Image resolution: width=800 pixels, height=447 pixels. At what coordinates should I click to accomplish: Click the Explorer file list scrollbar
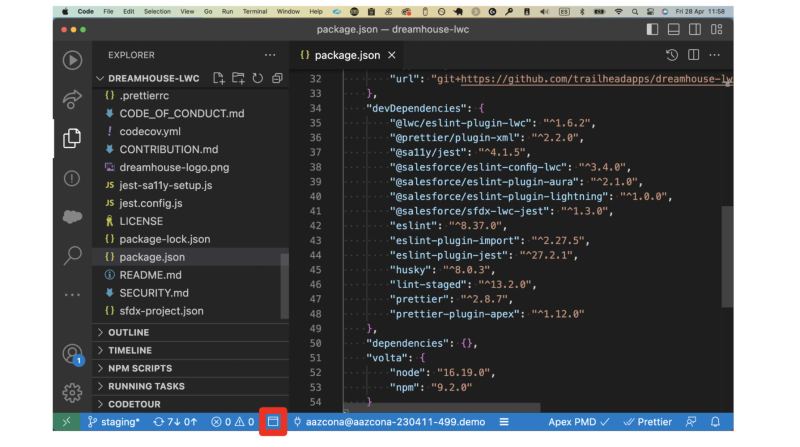pyautogui.click(x=285, y=286)
